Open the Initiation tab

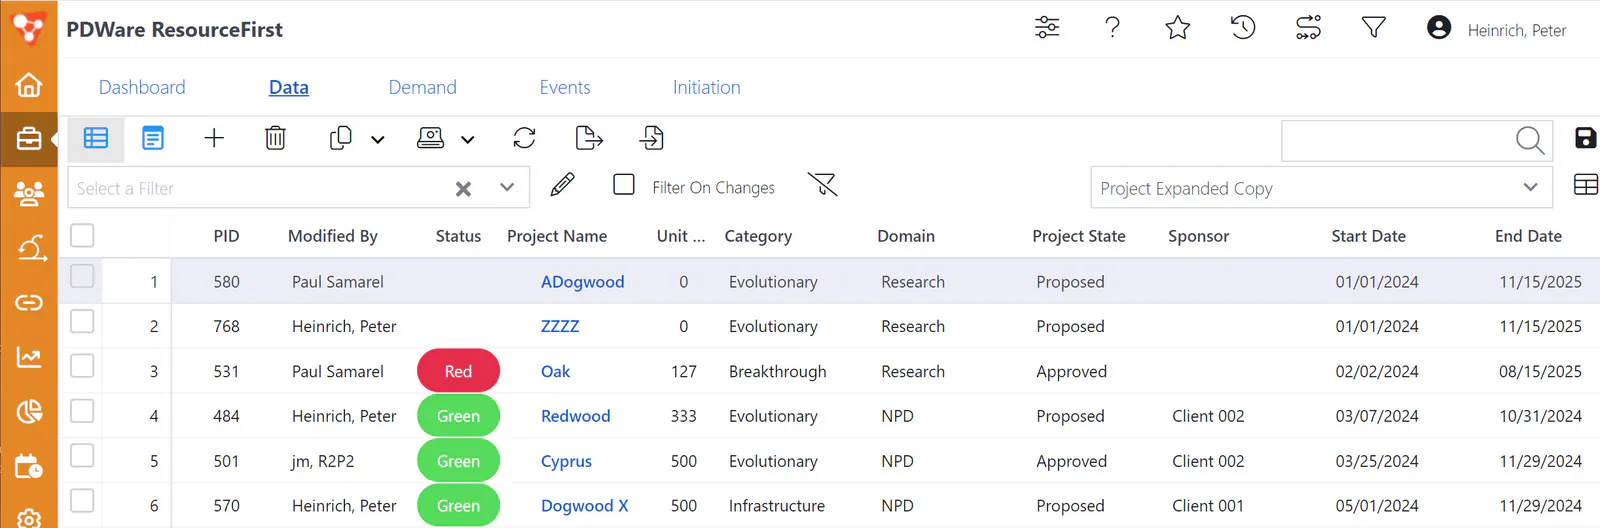[x=707, y=87]
